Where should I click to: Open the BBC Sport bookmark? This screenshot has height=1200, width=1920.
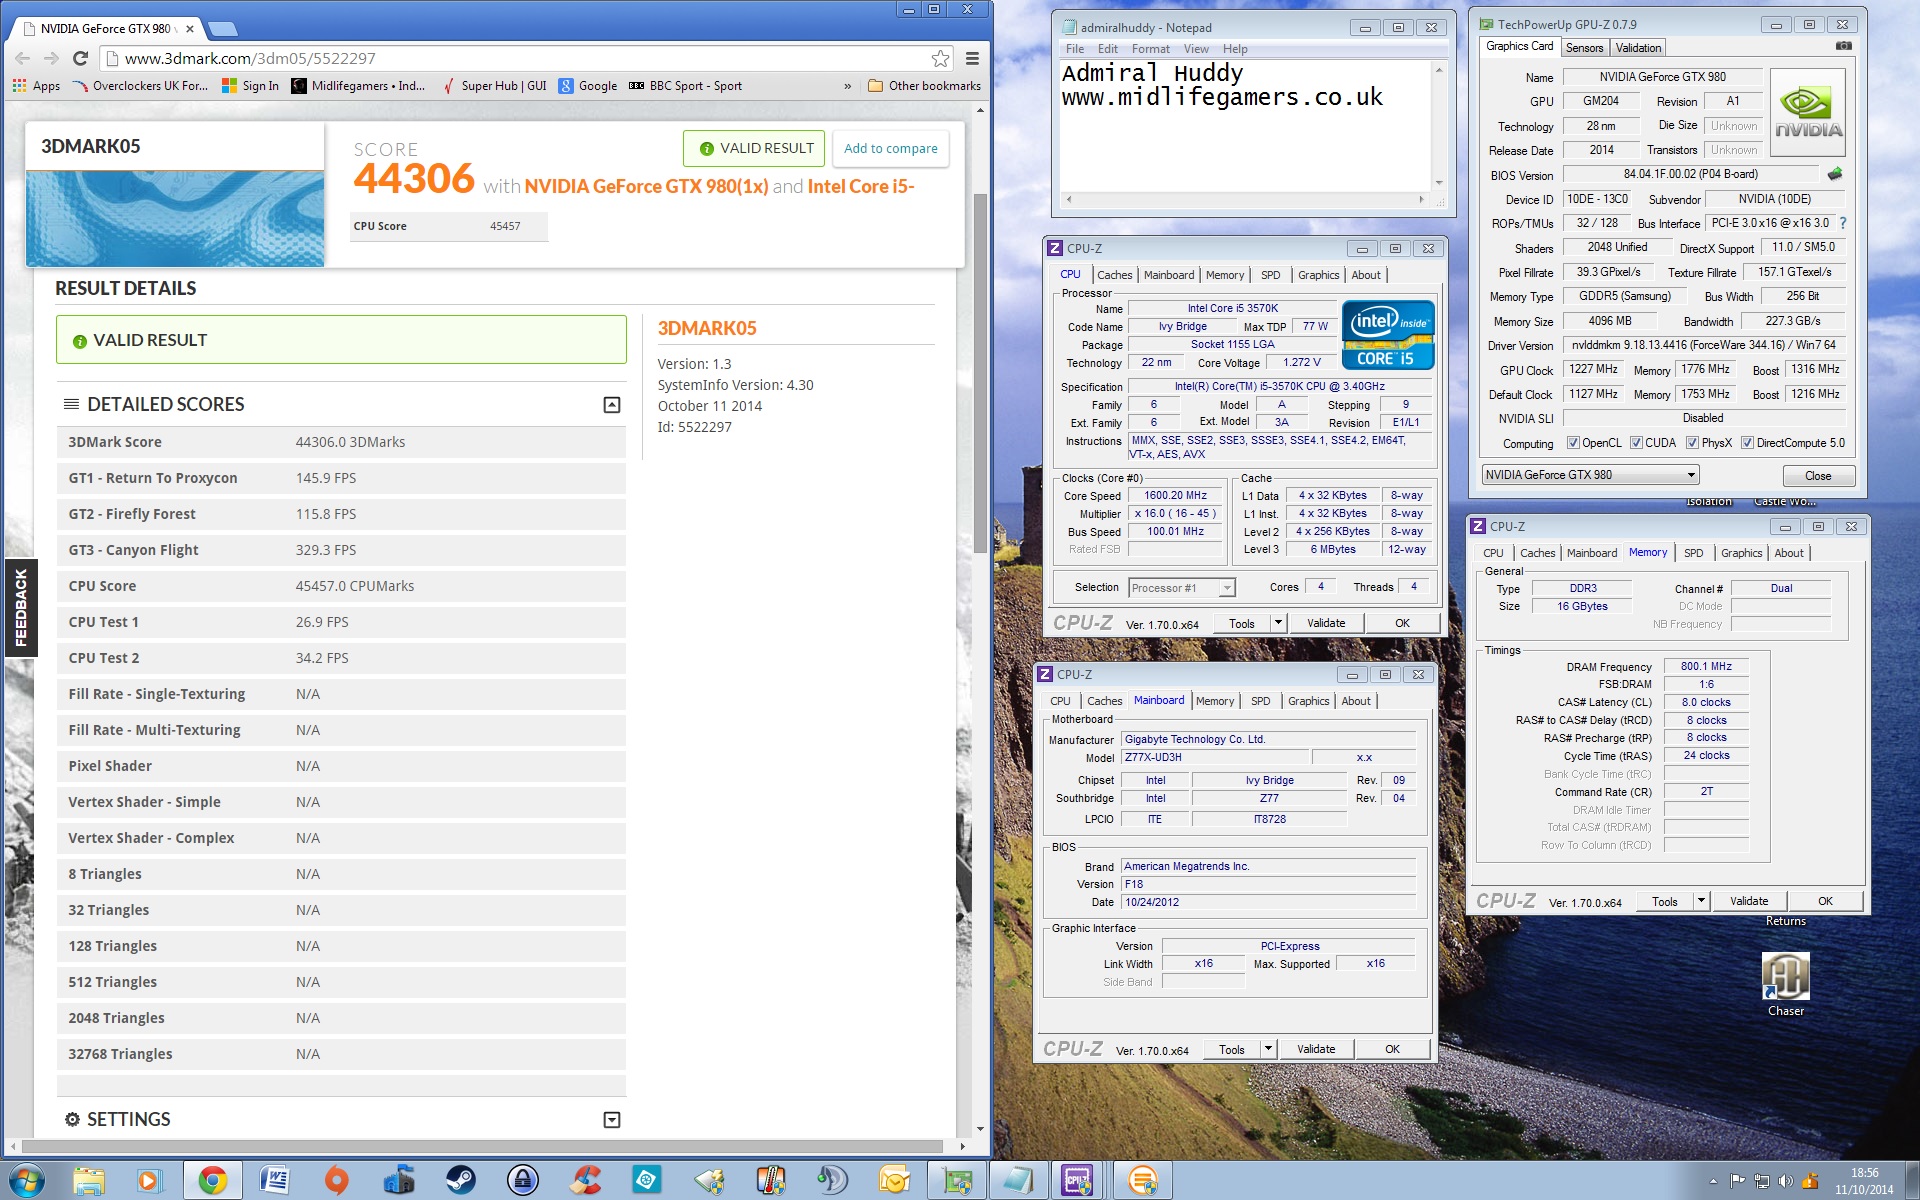[x=685, y=86]
